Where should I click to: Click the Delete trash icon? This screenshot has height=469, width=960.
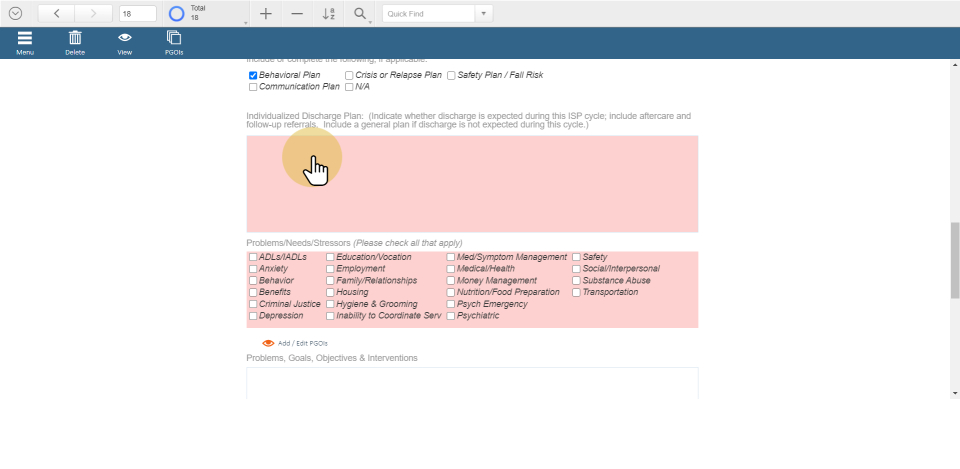point(75,39)
